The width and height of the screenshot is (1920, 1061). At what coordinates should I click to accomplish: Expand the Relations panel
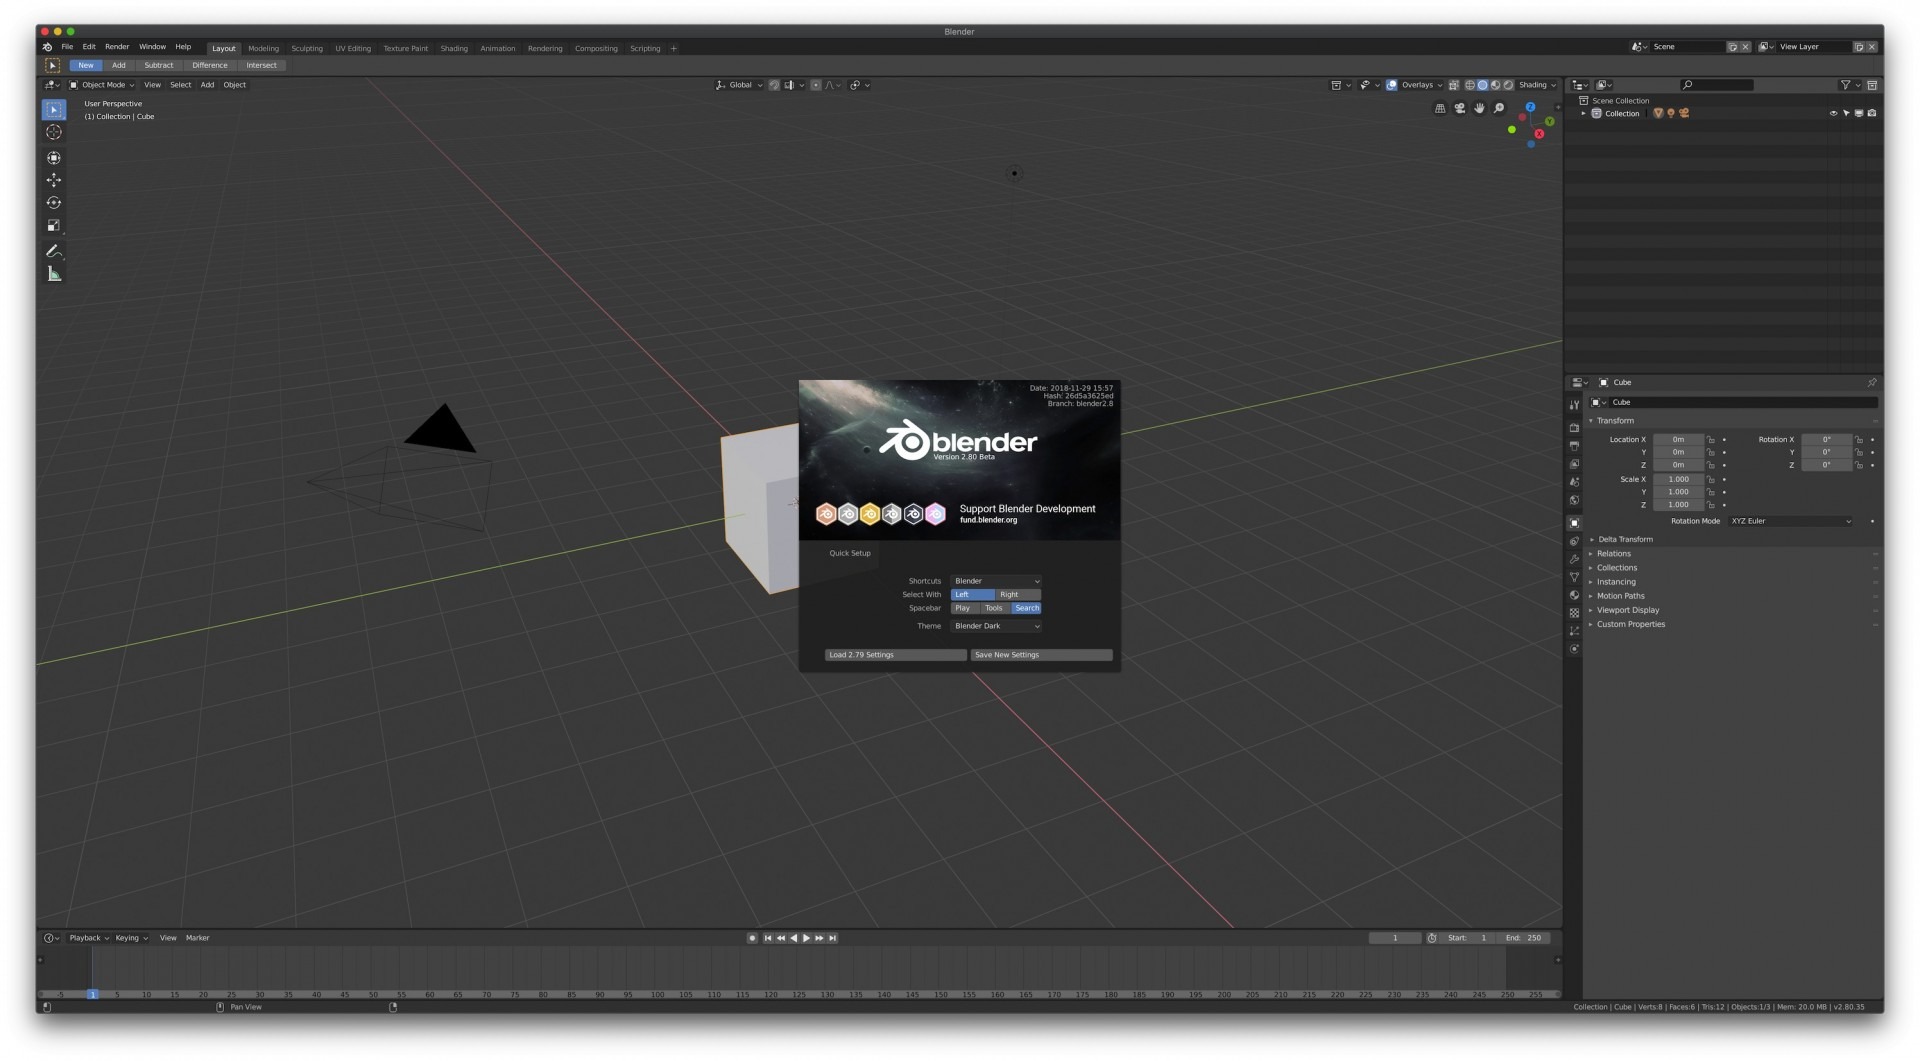(1613, 554)
